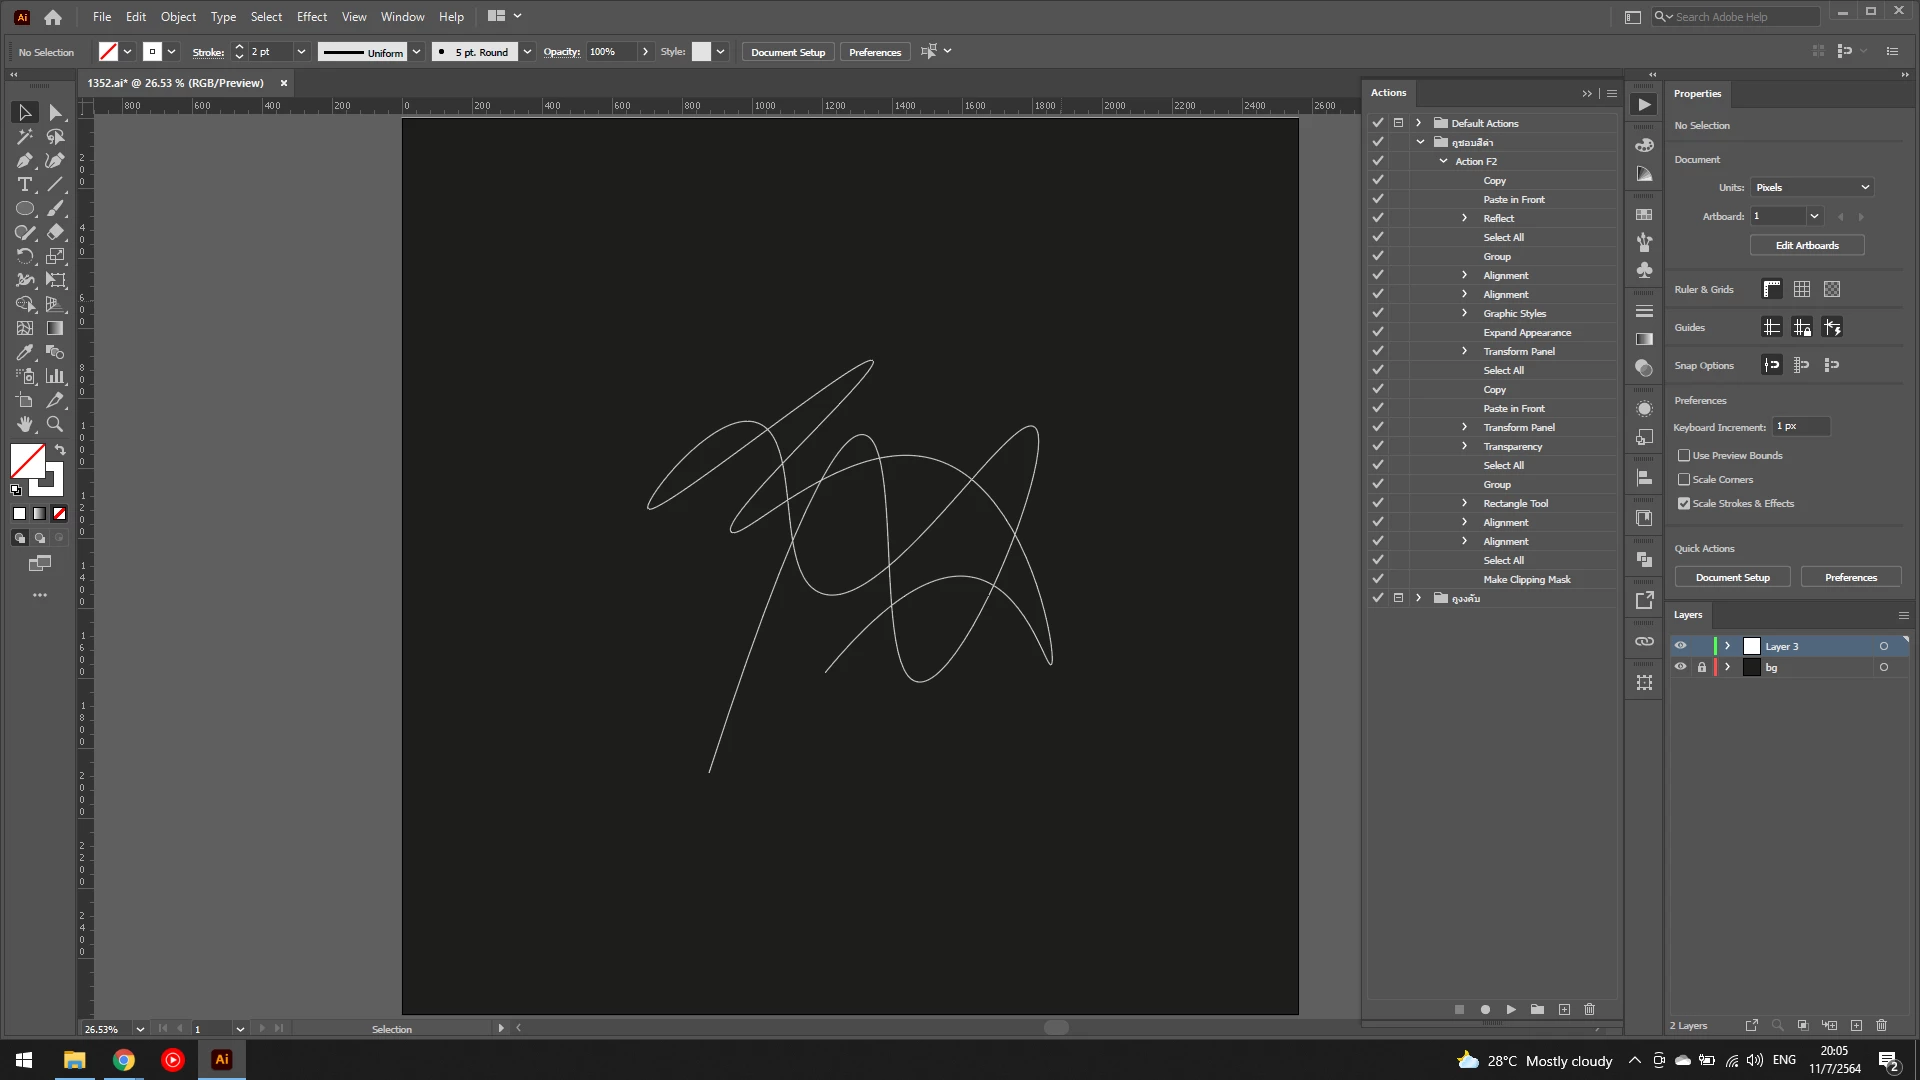This screenshot has width=1920, height=1080.
Task: Click the Keyboard Increment input field
Action: click(1801, 427)
